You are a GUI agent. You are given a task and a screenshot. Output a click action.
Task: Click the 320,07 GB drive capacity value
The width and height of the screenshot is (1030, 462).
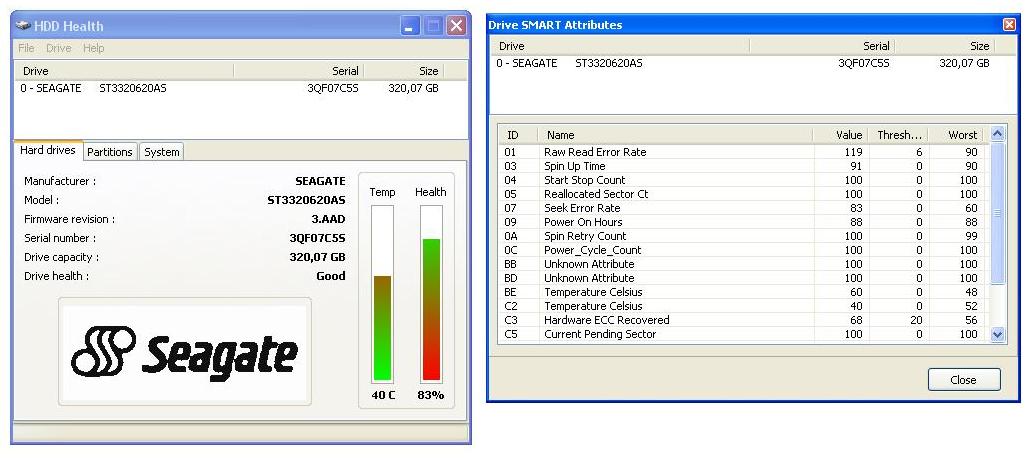tap(317, 257)
